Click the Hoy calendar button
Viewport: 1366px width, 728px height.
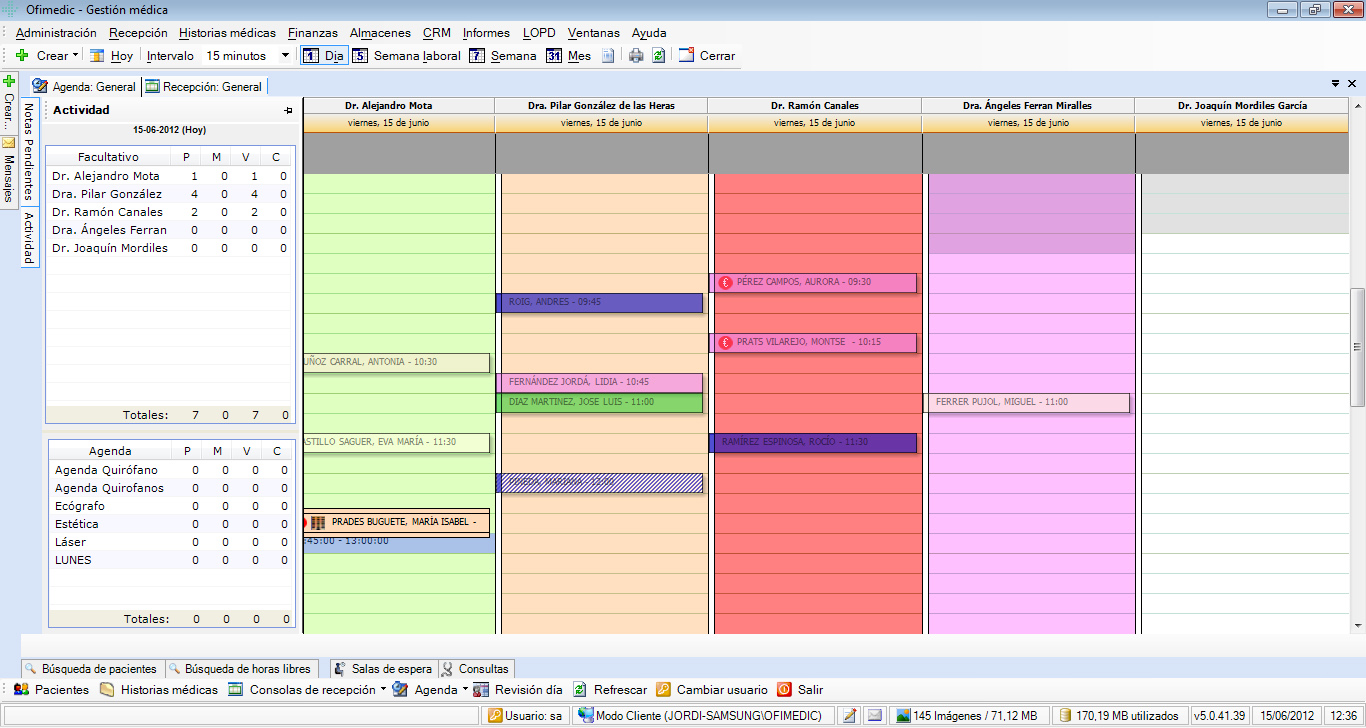click(111, 56)
